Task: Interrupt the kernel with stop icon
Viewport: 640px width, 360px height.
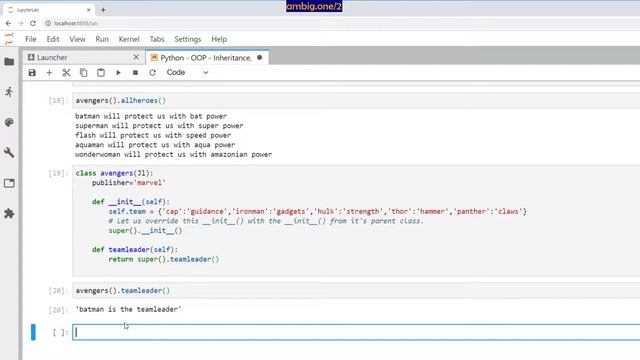Action: click(x=136, y=73)
